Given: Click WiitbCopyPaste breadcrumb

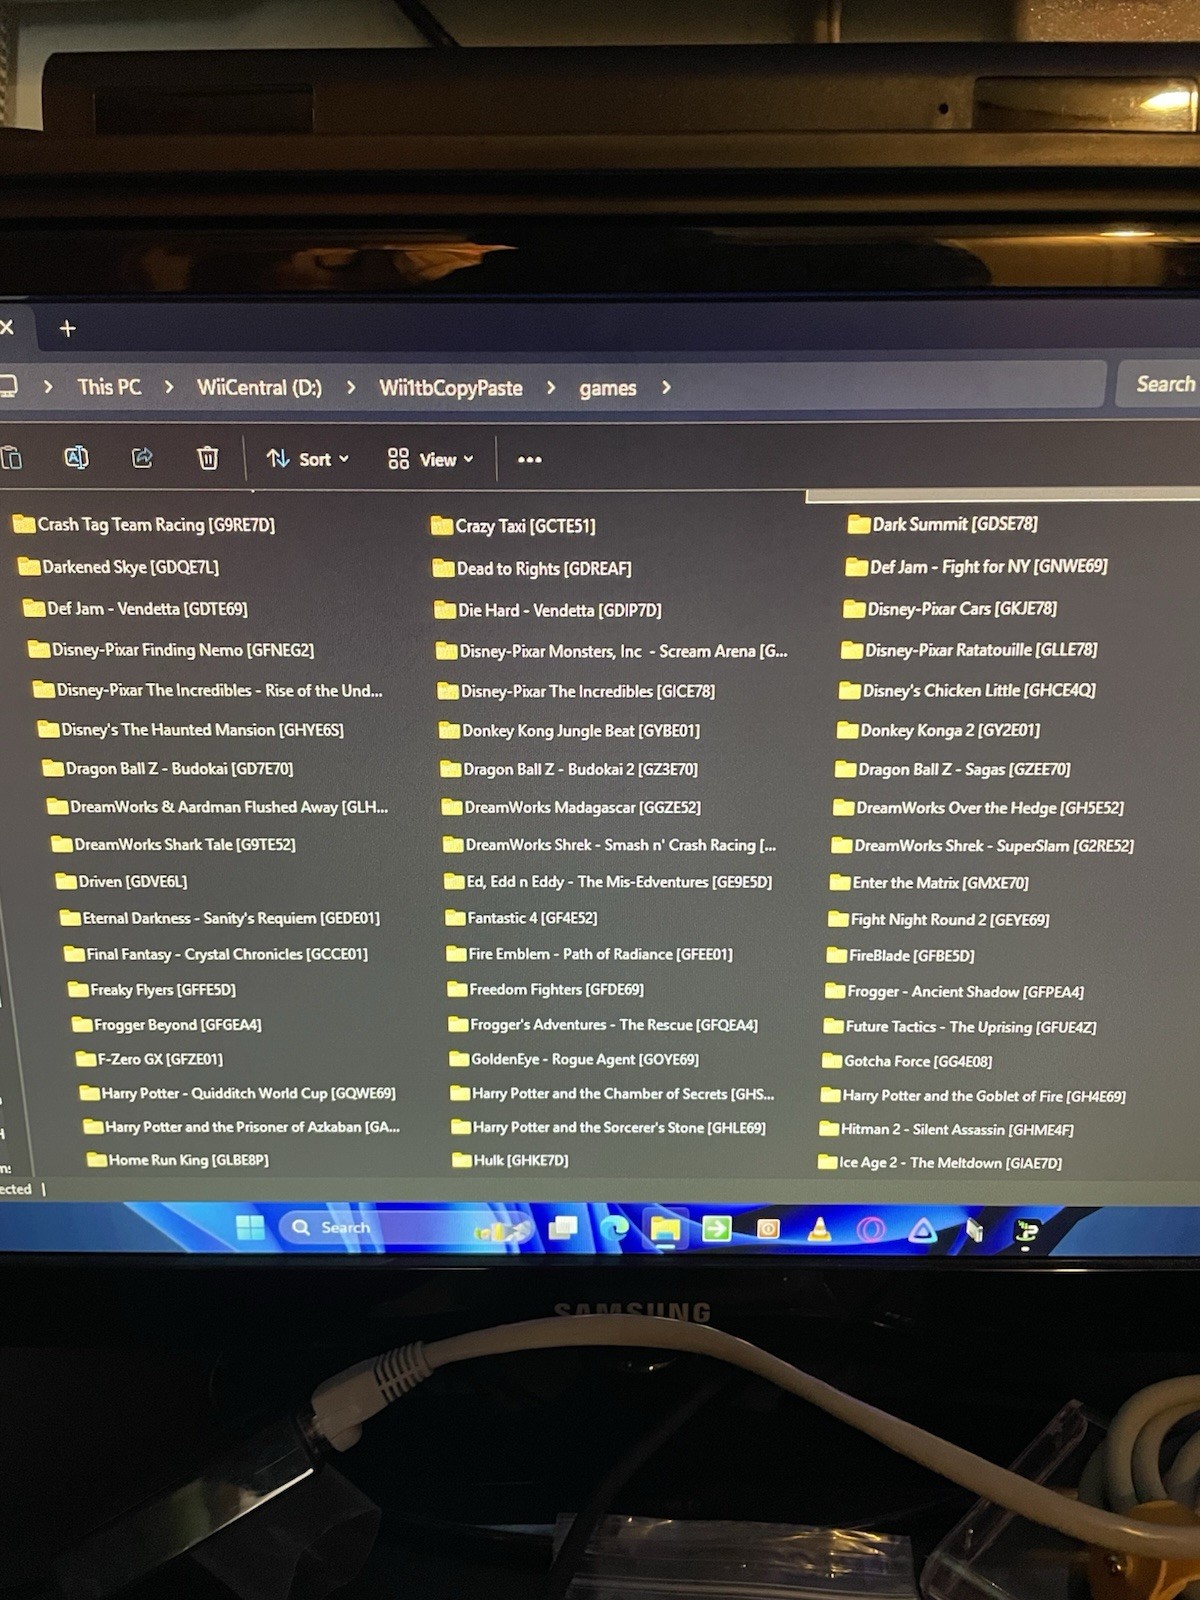Looking at the screenshot, I should point(450,388).
